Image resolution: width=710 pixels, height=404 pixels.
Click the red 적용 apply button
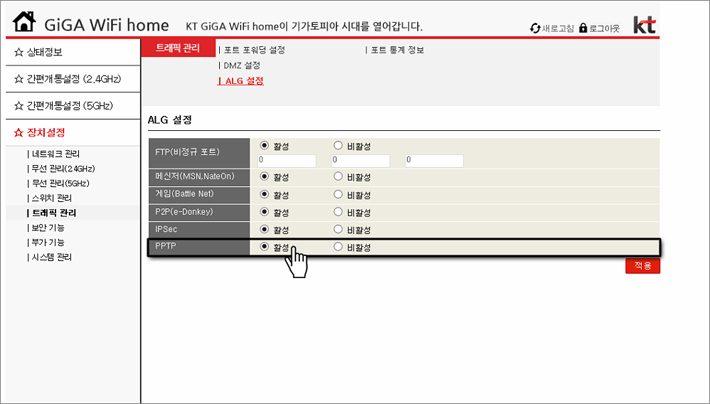643,266
